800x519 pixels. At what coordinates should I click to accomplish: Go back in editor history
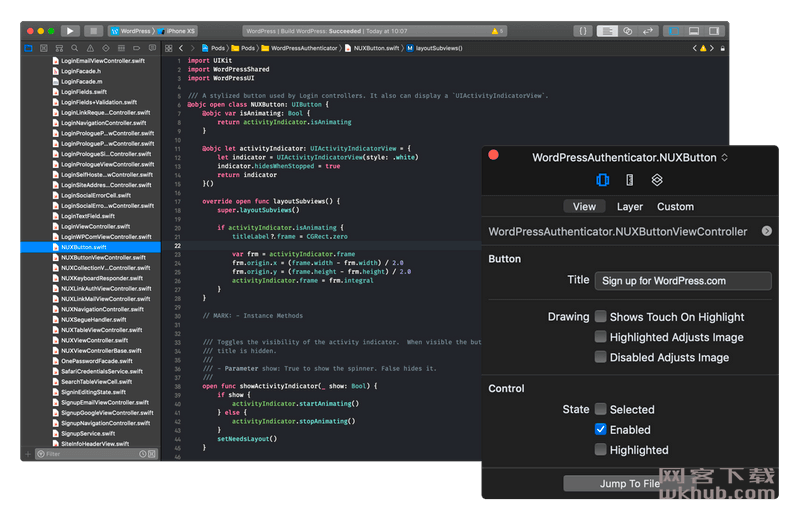click(x=181, y=48)
